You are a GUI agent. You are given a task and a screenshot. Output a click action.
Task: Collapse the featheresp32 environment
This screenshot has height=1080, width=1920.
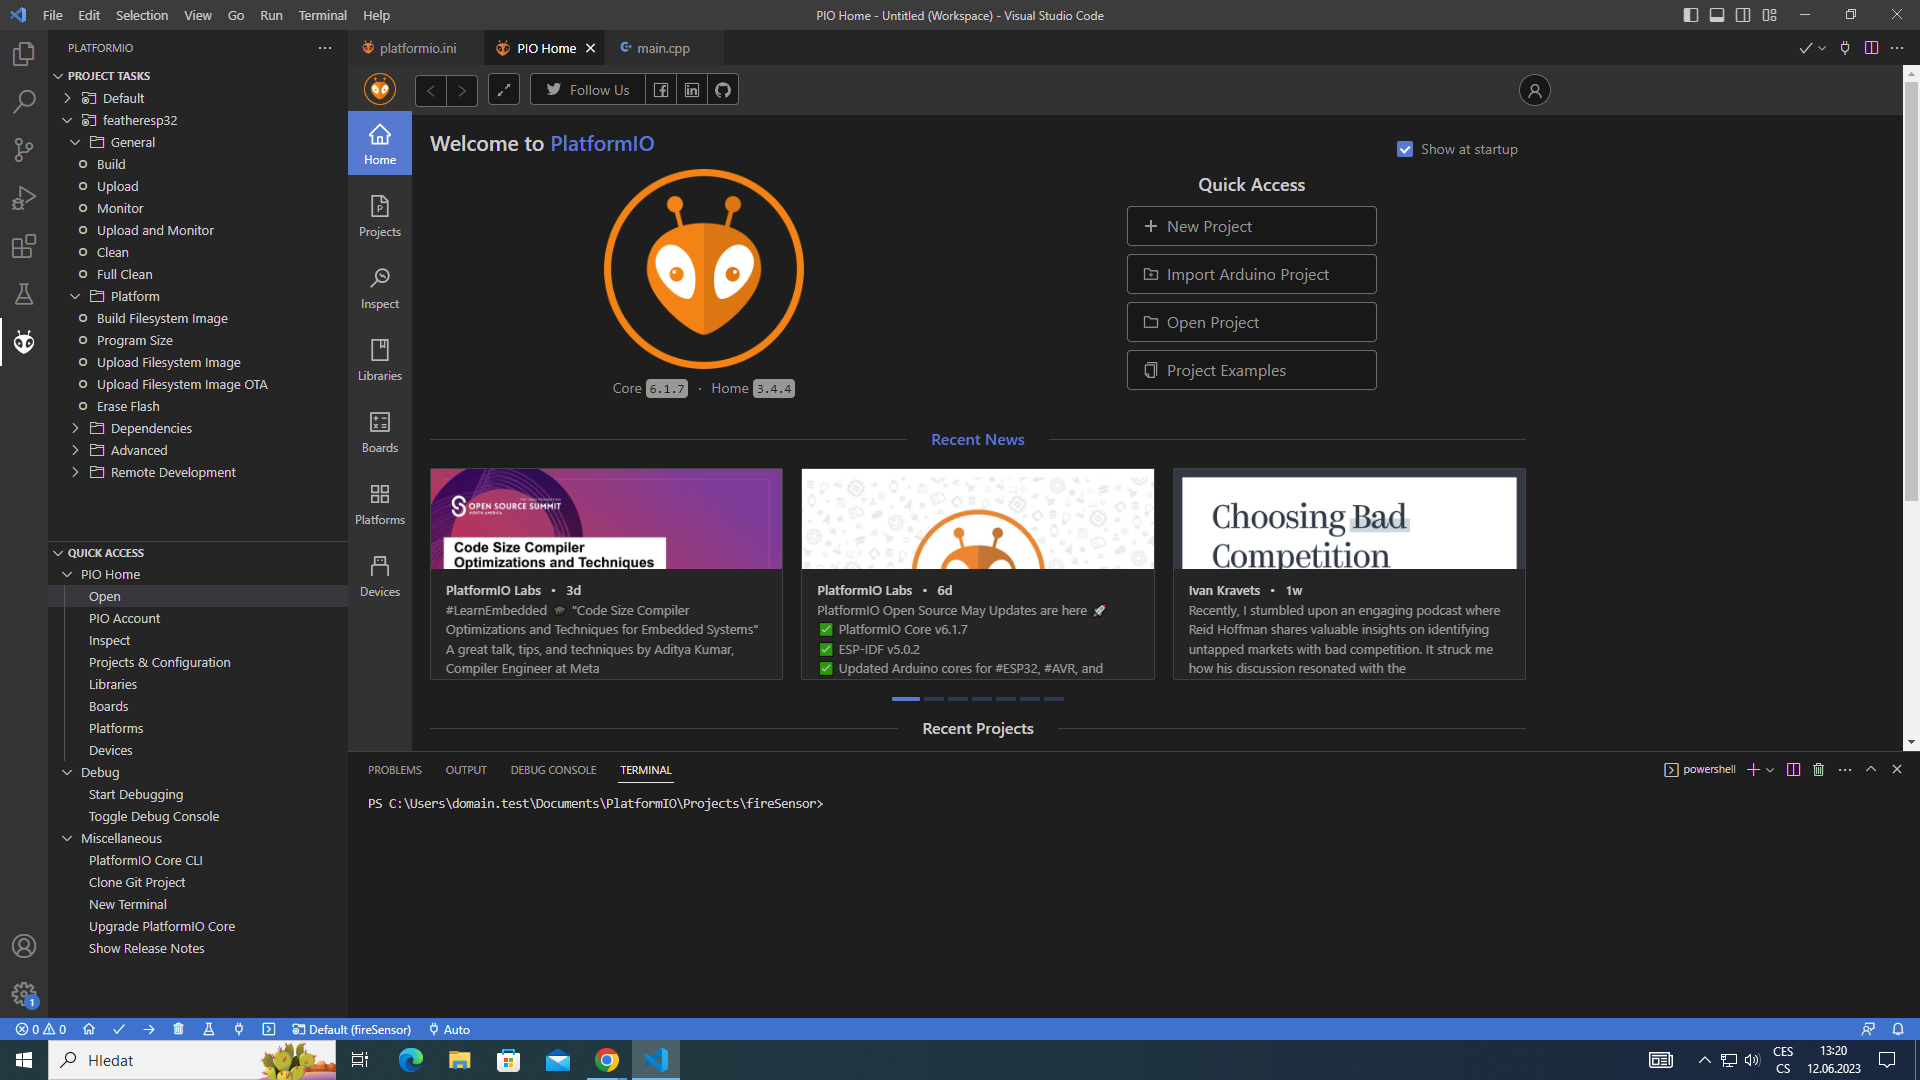click(68, 120)
